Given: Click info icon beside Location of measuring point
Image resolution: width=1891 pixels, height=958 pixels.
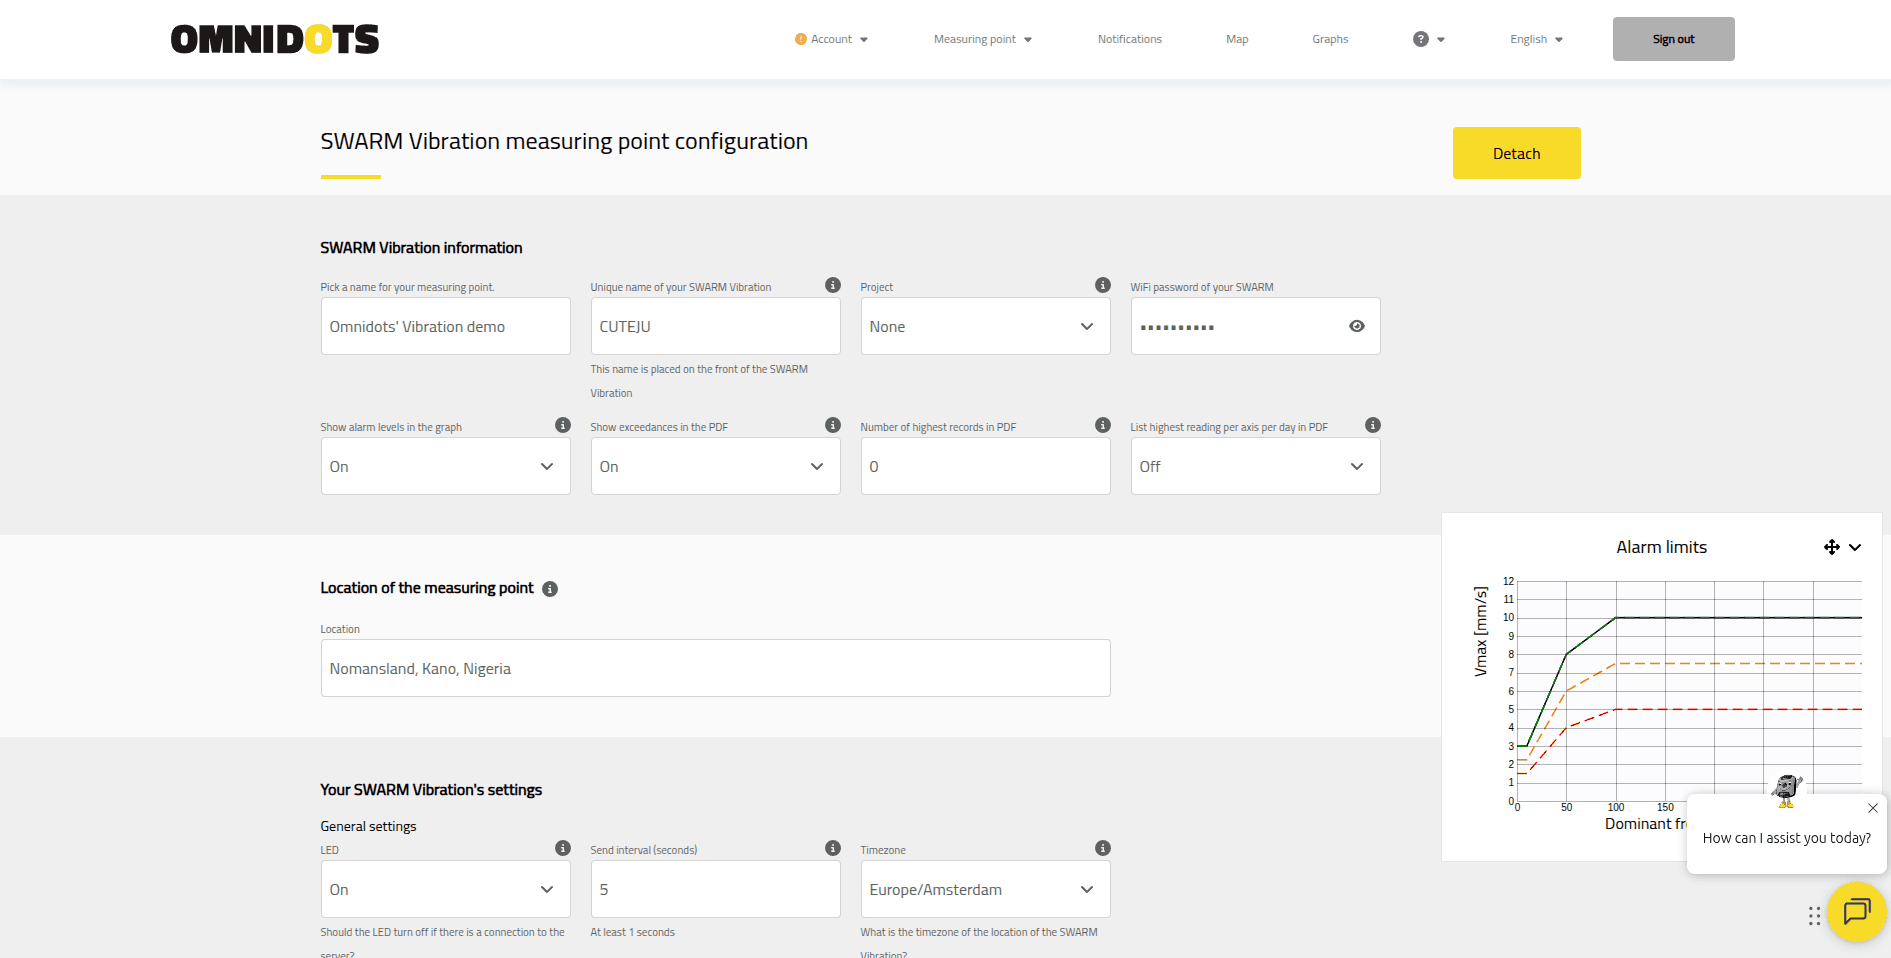Looking at the screenshot, I should coord(550,589).
